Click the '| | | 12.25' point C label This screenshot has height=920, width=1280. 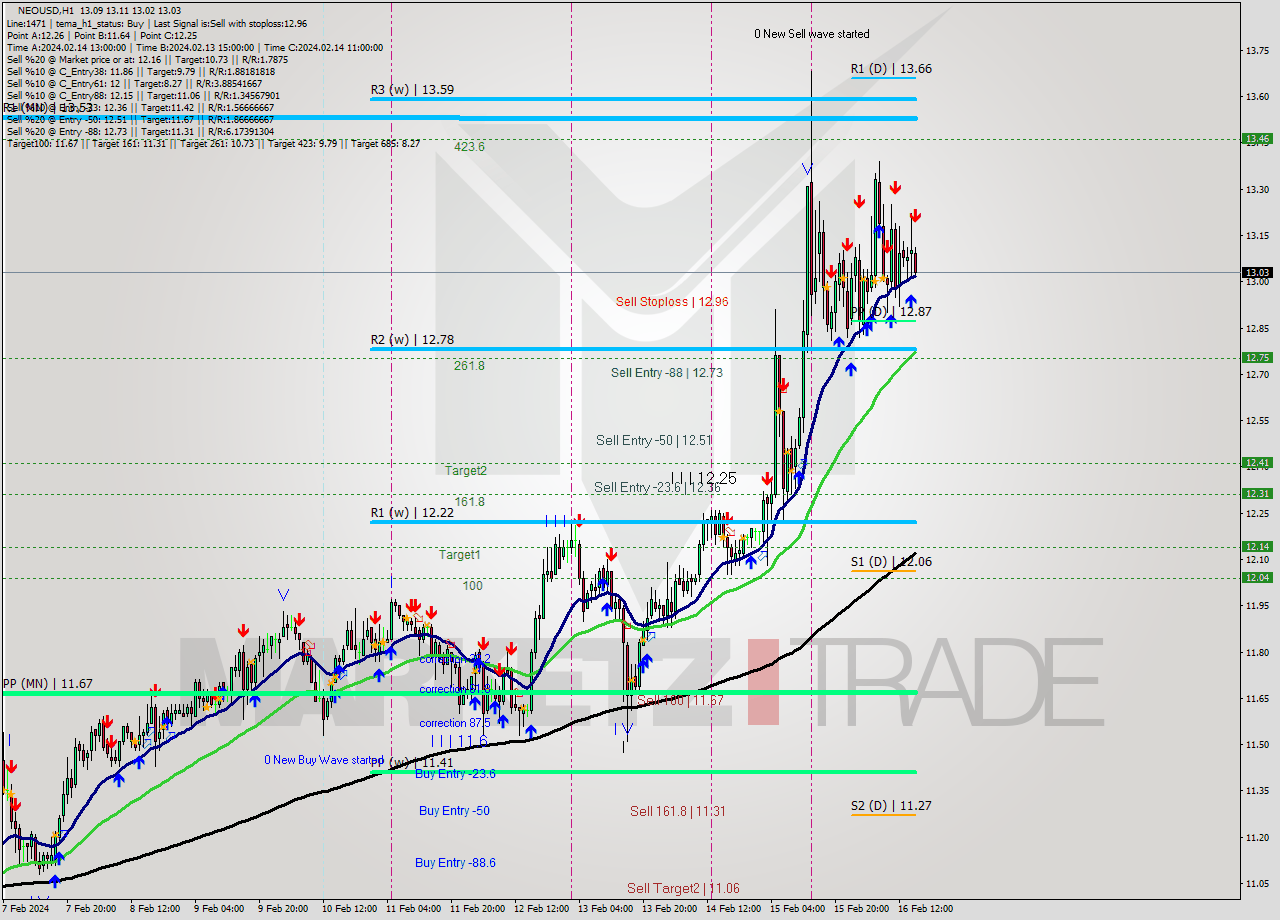pos(704,479)
